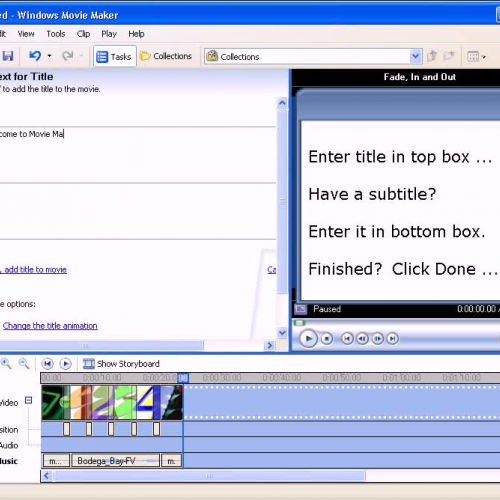This screenshot has width=500, height=500.
Task: Click the 0:00:30.00 mark on timeline ruler
Action: (221, 378)
